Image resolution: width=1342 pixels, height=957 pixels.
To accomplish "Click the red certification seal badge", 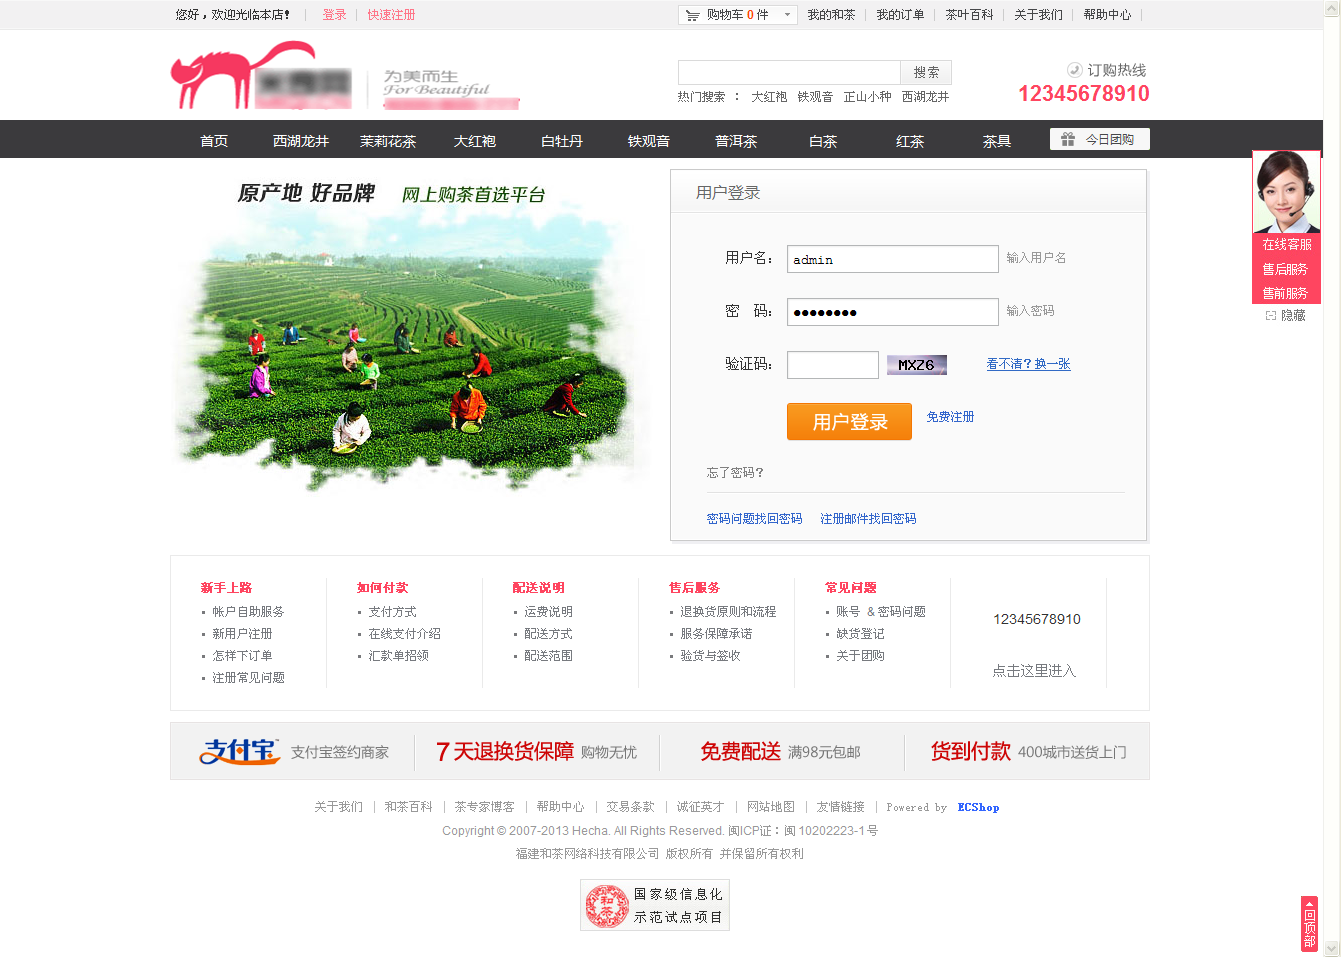I will click(606, 905).
